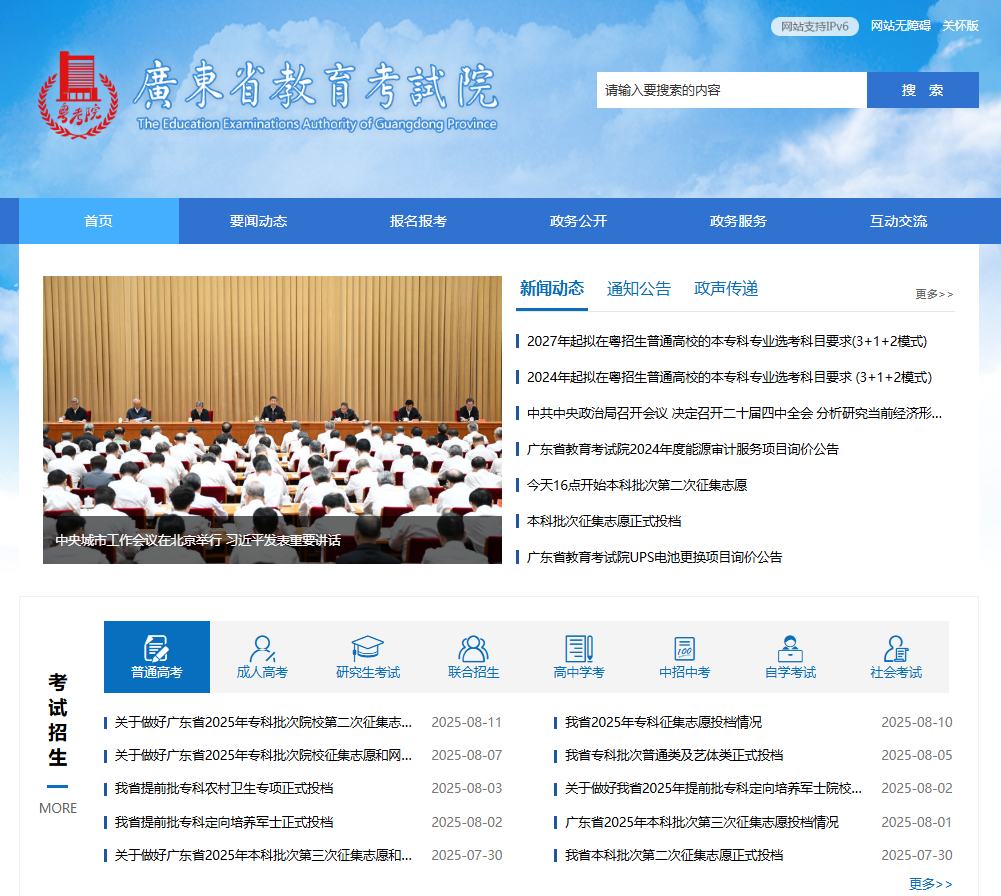Open MORE under 考试招生 heading
Screen dimensions: 1001x896
[58, 808]
